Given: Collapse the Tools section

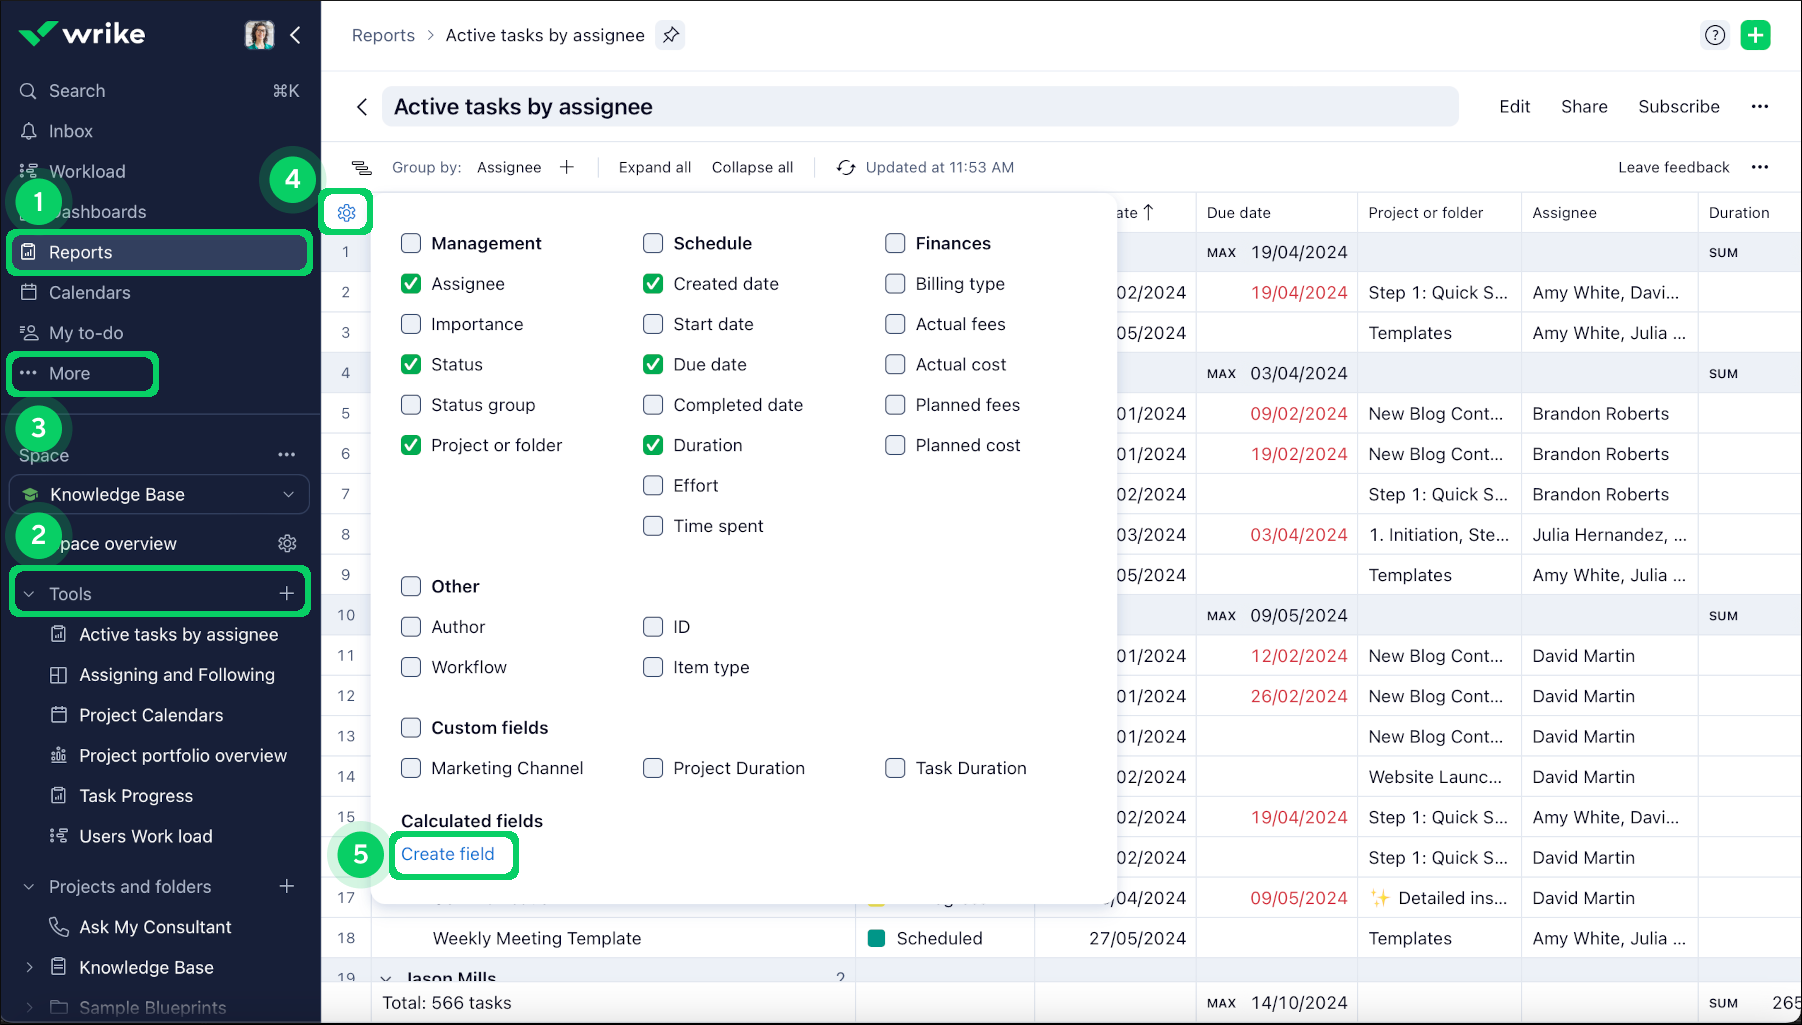Looking at the screenshot, I should click(x=29, y=594).
